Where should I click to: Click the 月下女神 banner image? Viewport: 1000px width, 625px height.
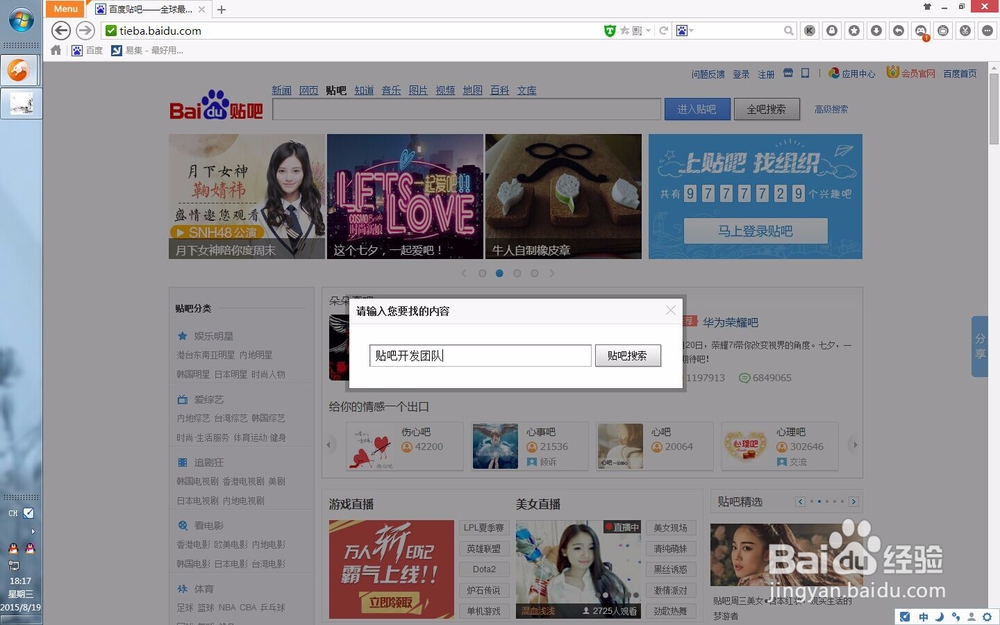coord(247,196)
